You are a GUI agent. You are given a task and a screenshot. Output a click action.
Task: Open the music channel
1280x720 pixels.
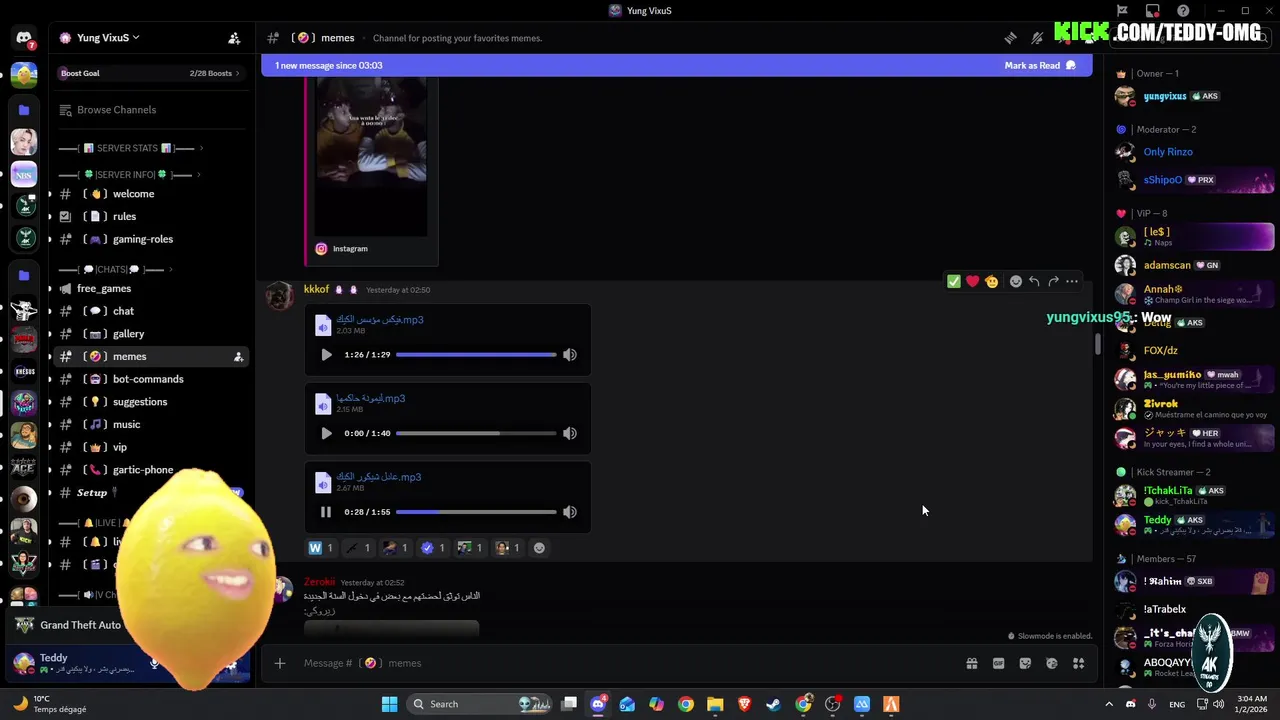click(150, 425)
